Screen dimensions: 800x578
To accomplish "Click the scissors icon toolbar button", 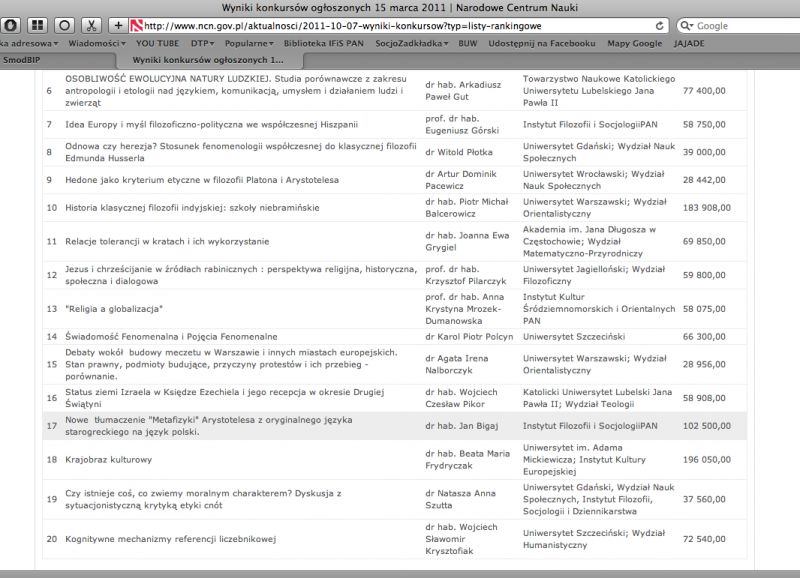I will (x=91, y=25).
